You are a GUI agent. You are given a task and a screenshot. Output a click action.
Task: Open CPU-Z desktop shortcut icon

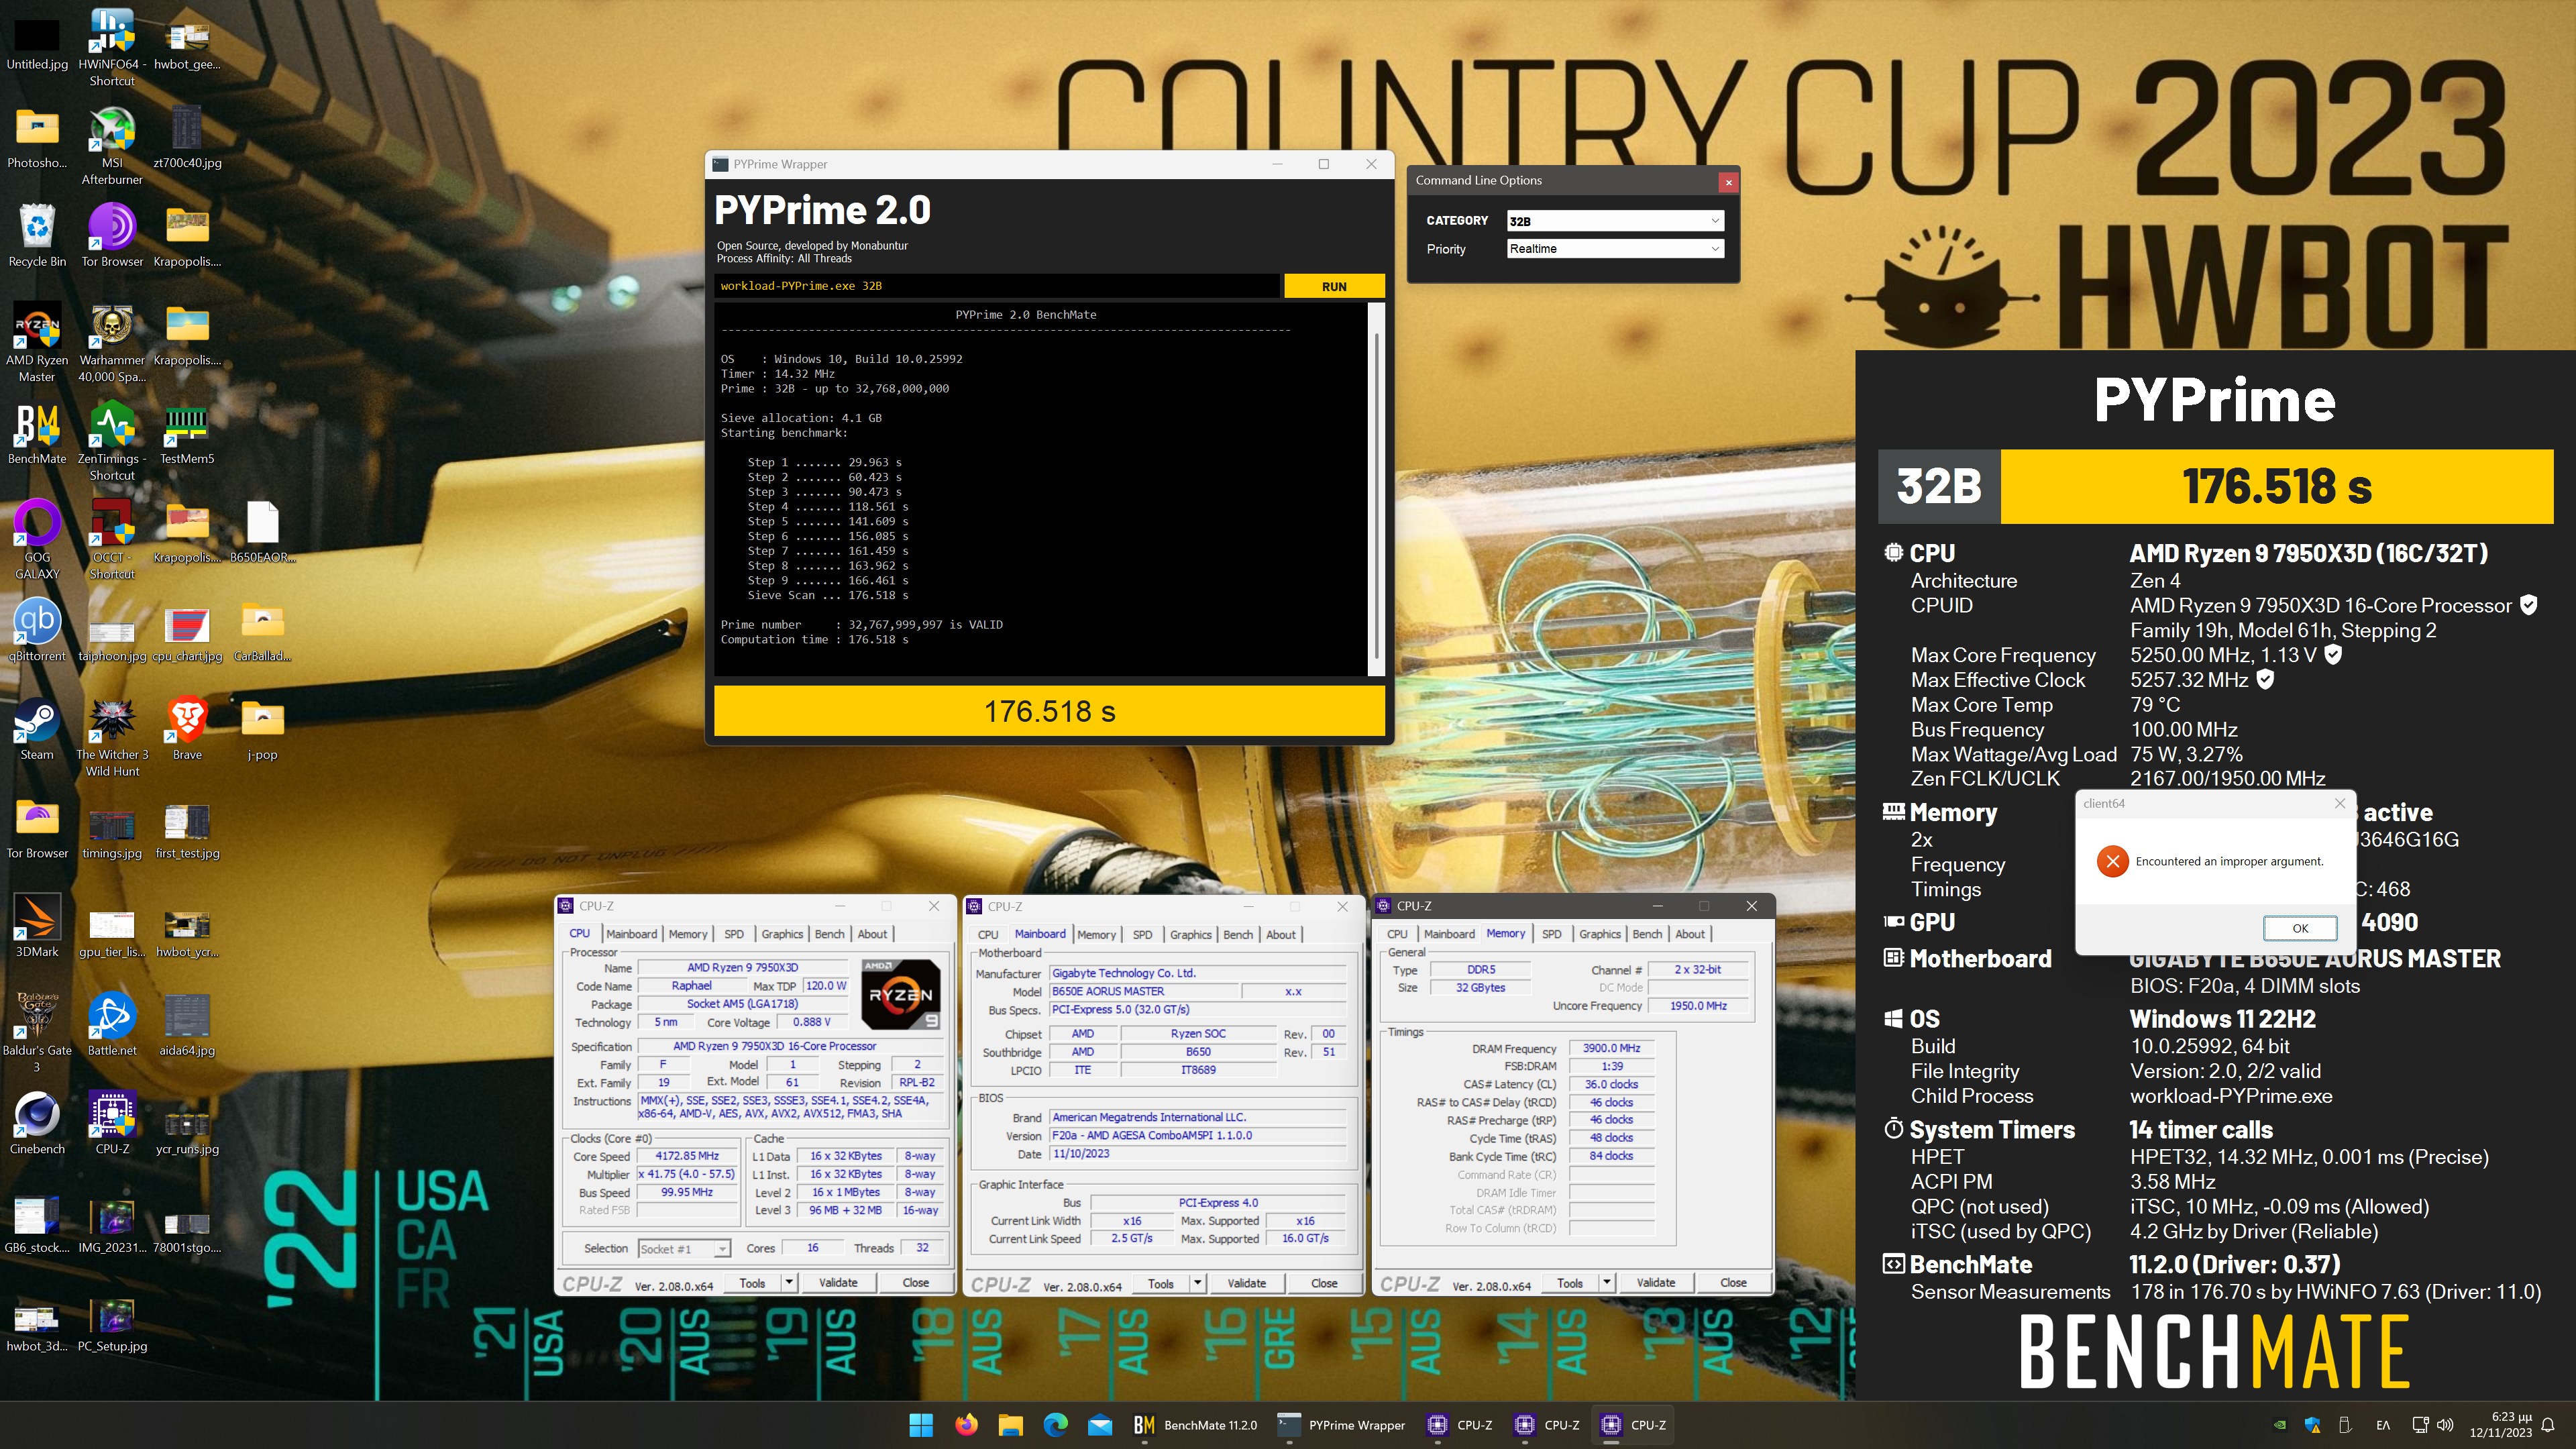click(112, 1124)
